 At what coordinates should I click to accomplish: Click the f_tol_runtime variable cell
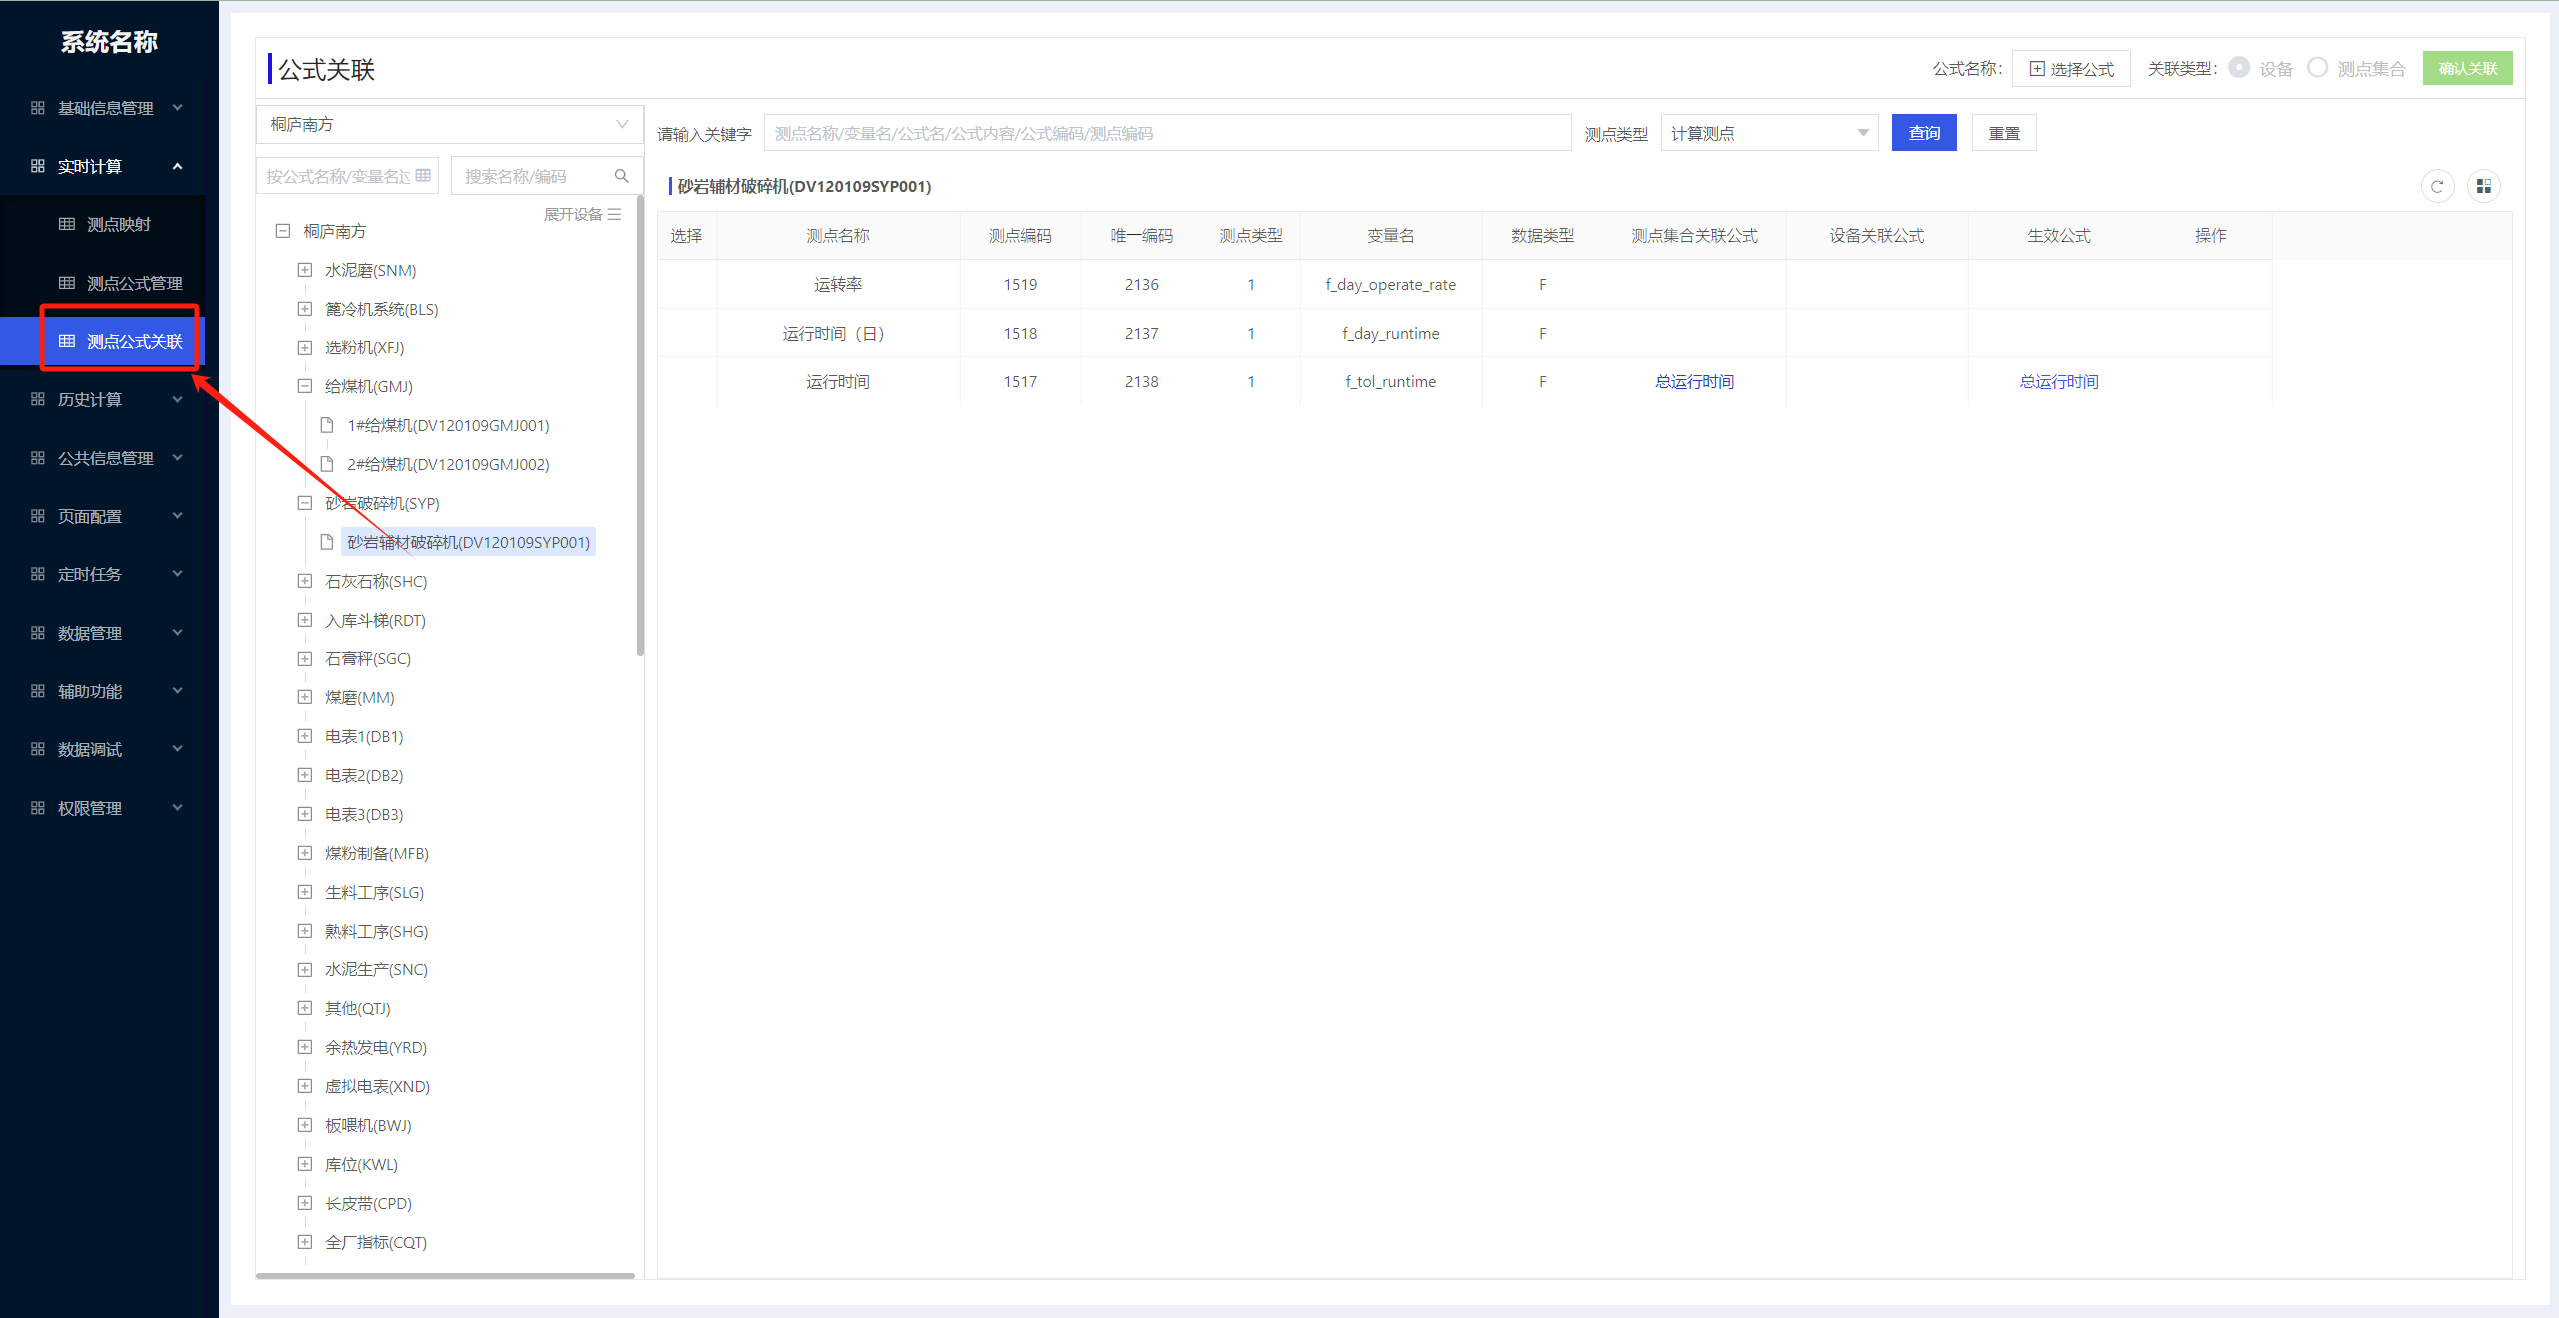pos(1391,381)
